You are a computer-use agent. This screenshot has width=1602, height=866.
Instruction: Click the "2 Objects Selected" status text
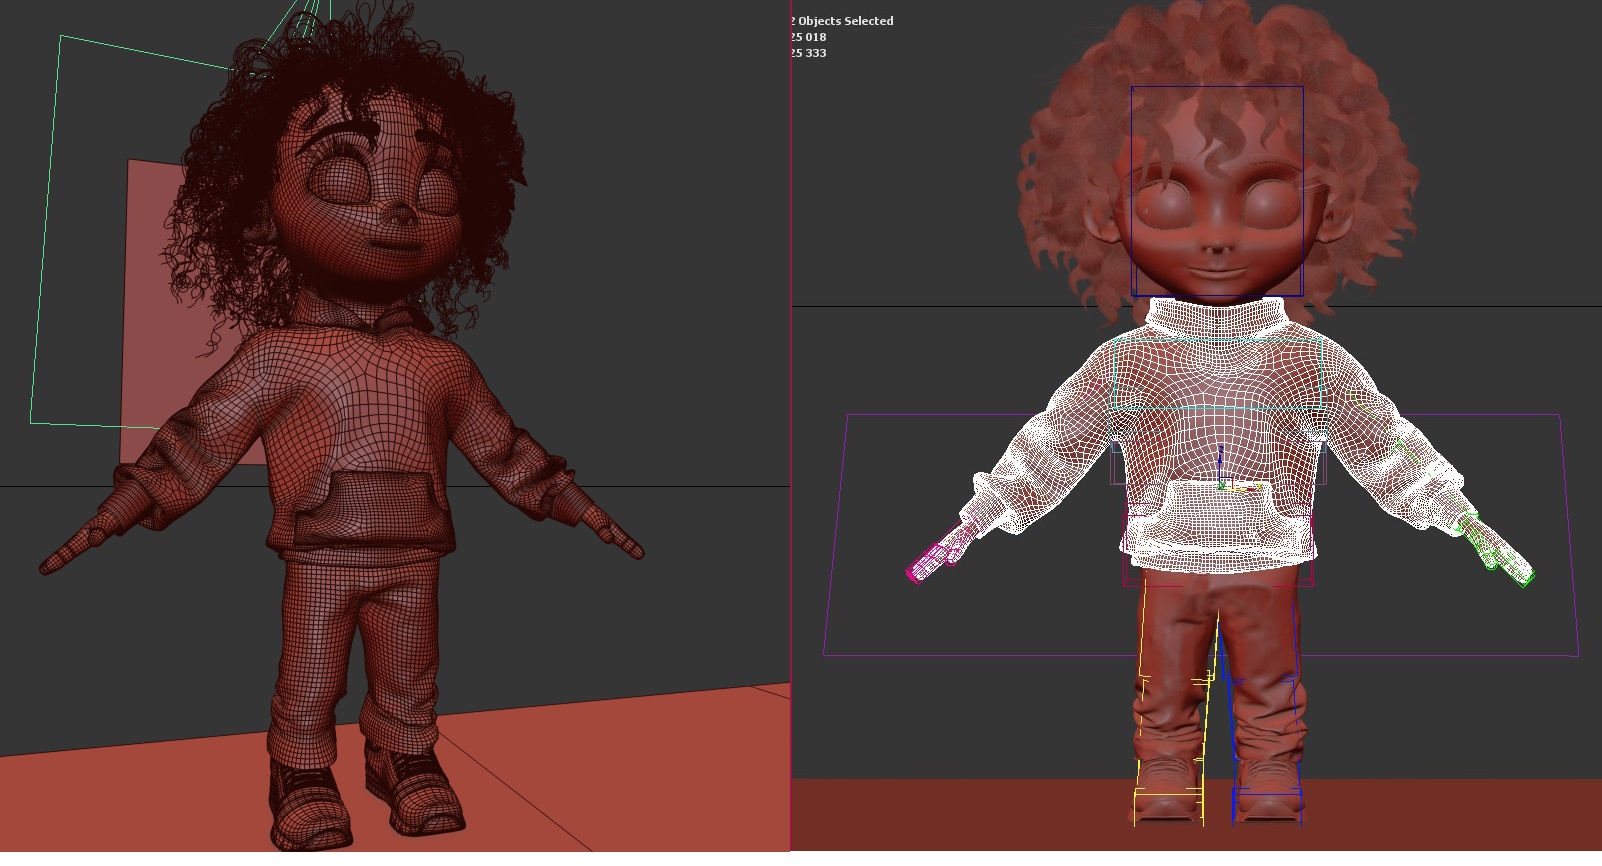pos(841,21)
